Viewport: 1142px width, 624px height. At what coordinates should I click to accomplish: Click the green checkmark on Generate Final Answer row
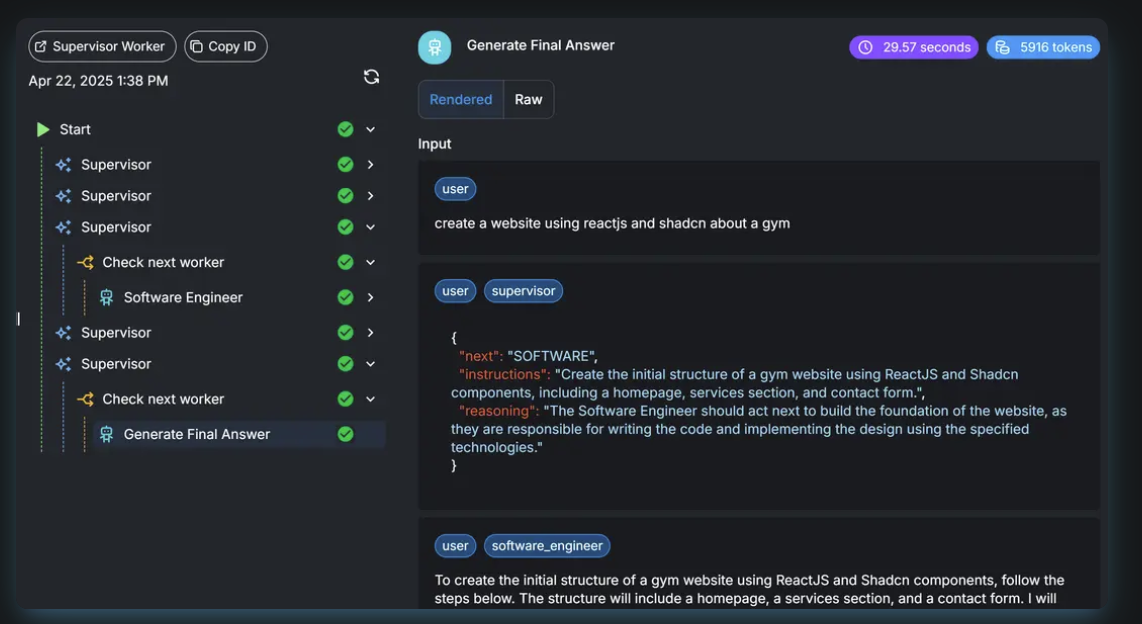pos(345,434)
